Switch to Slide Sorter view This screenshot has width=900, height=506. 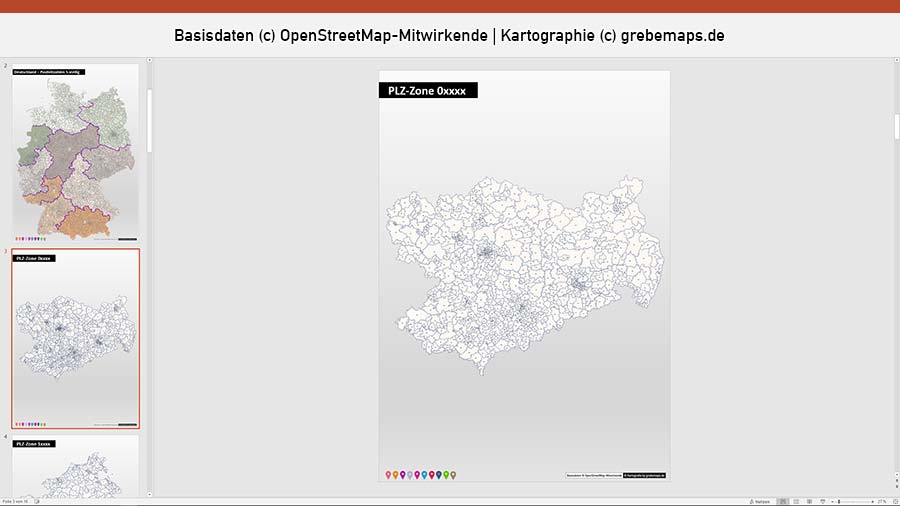pos(796,501)
